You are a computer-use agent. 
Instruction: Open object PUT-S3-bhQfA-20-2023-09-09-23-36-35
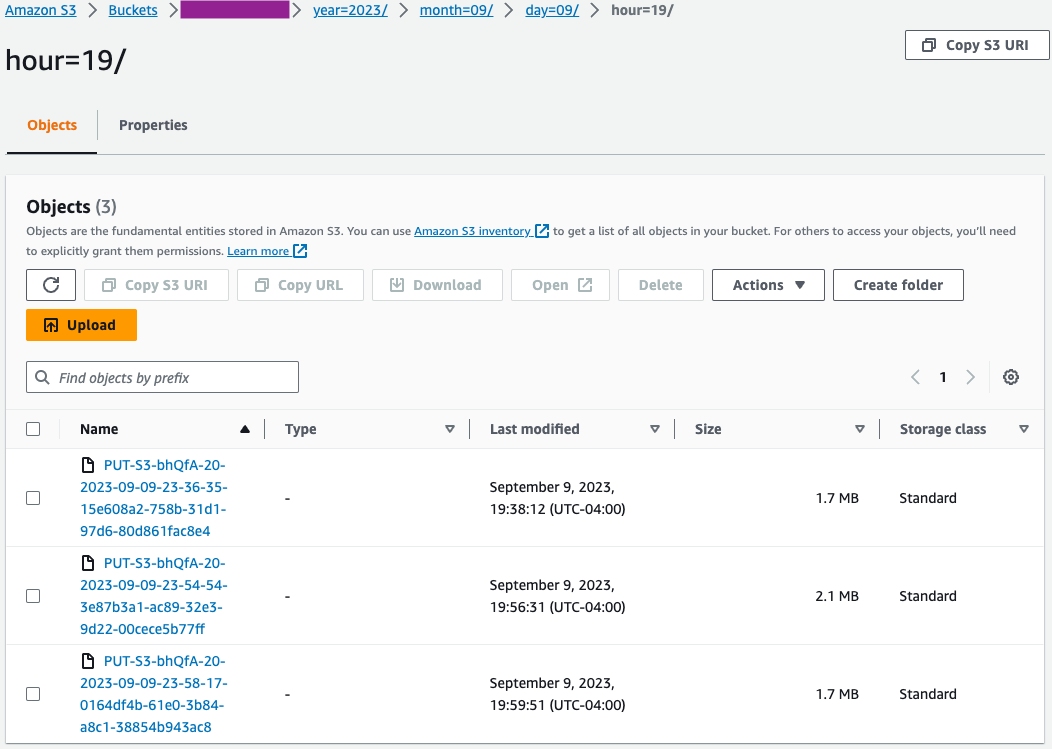coord(154,498)
